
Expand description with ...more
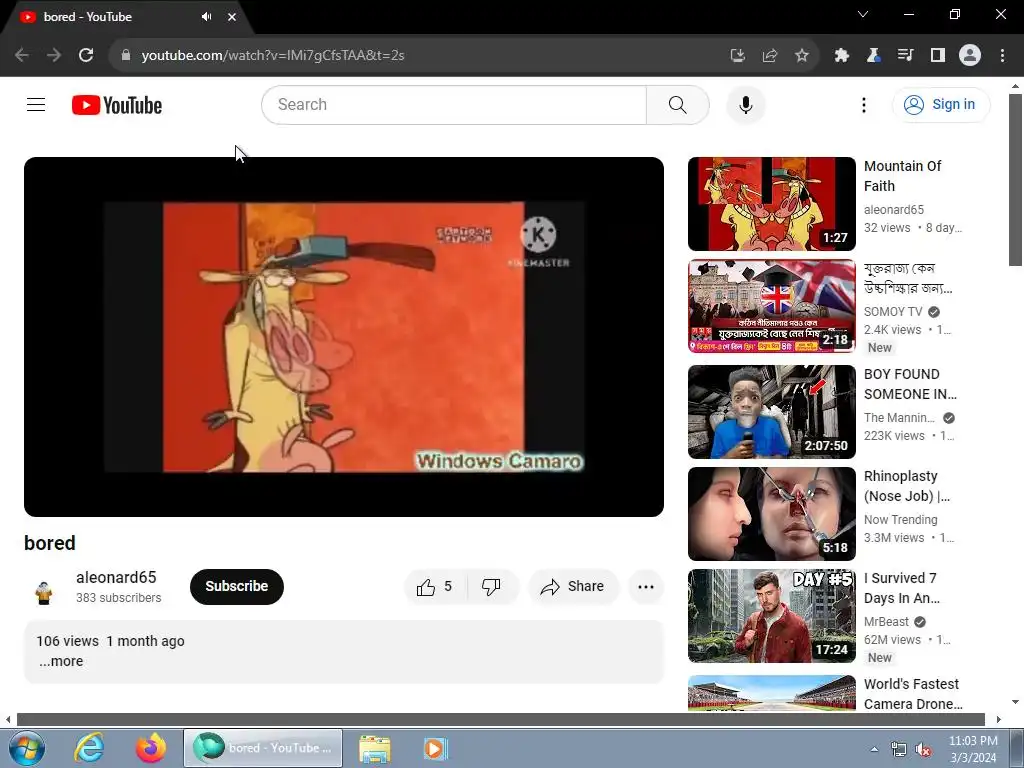point(61,661)
